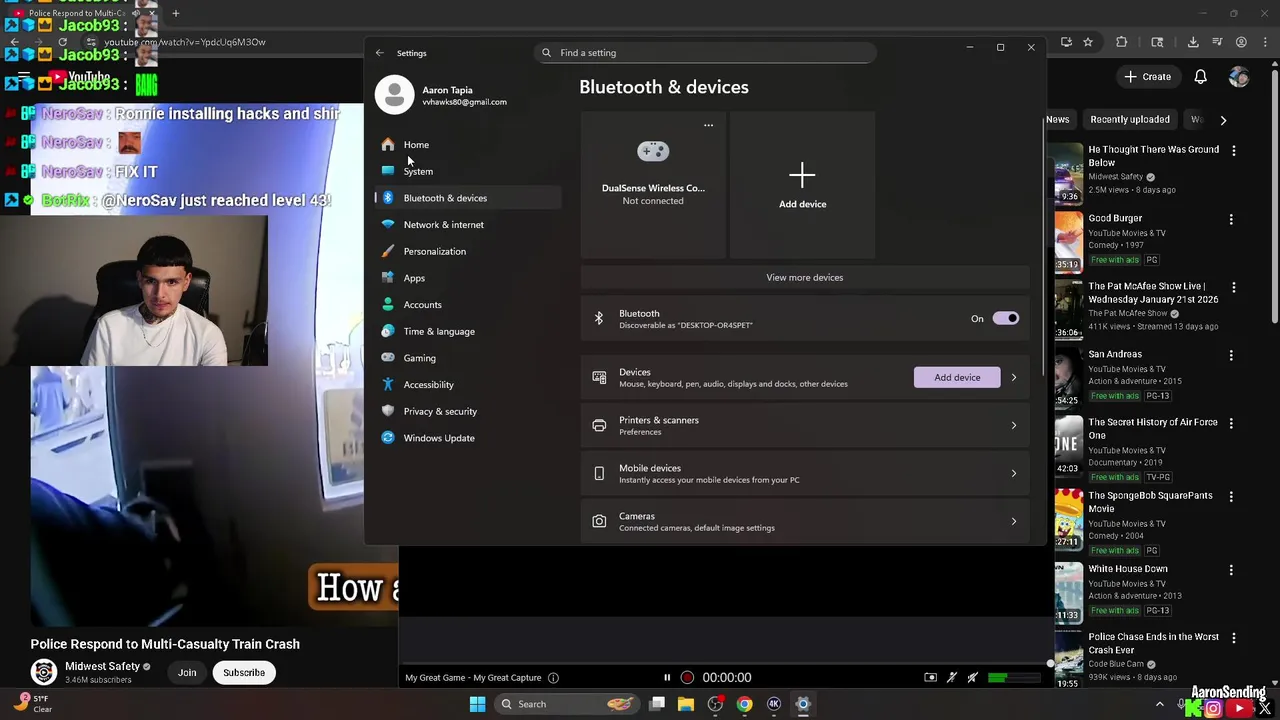Open The Pat McAfee Show Live thumbnail

point(1068,309)
